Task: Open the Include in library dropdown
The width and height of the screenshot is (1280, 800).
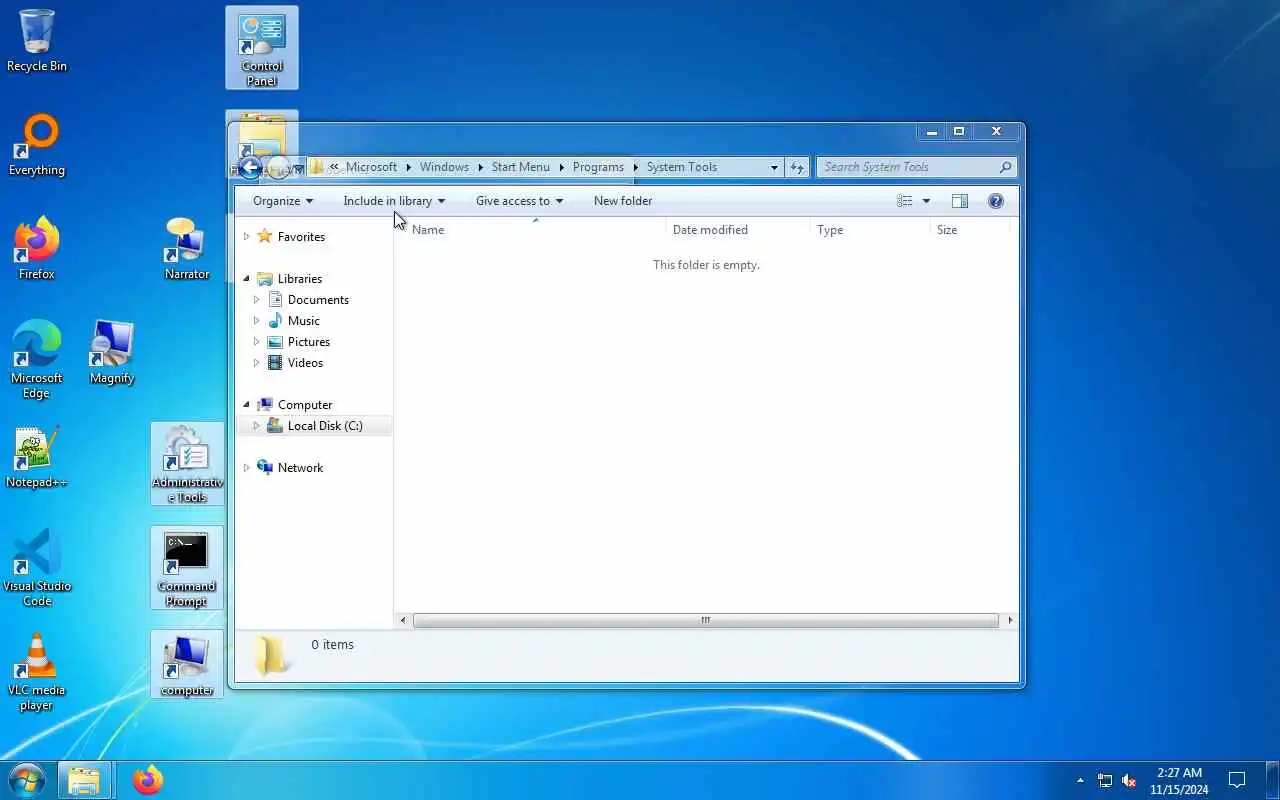Action: (394, 201)
